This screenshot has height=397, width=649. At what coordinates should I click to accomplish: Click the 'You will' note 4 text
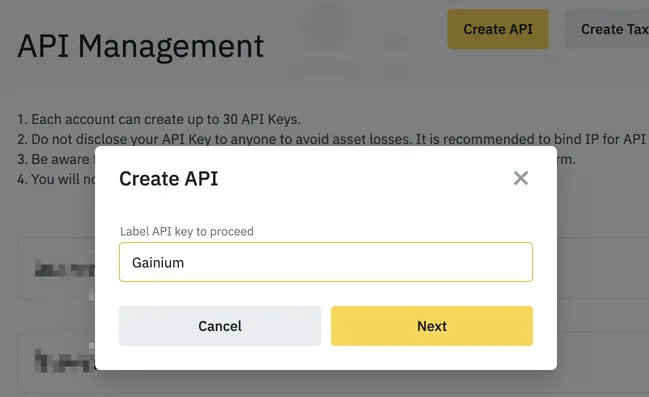[x=56, y=179]
